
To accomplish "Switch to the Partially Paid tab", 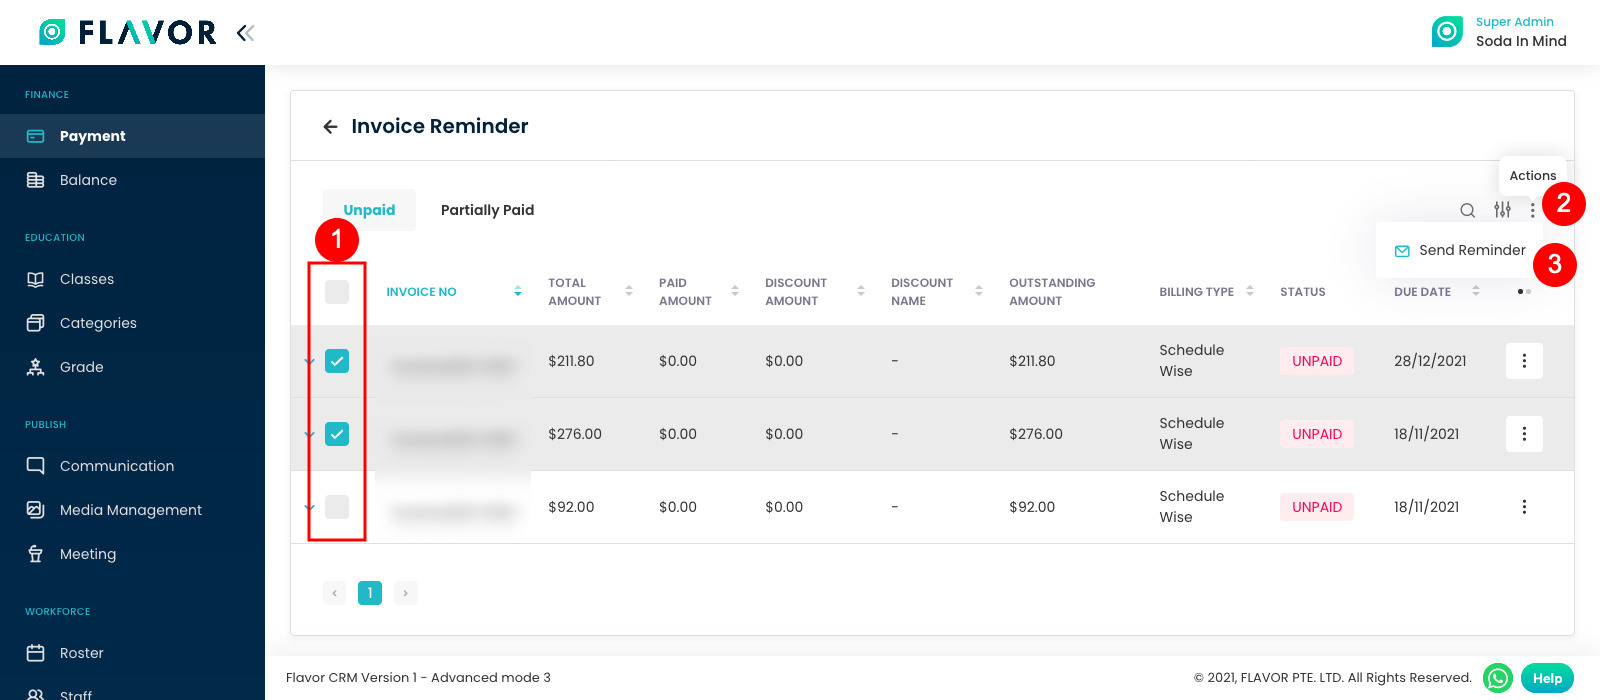I will coord(487,210).
